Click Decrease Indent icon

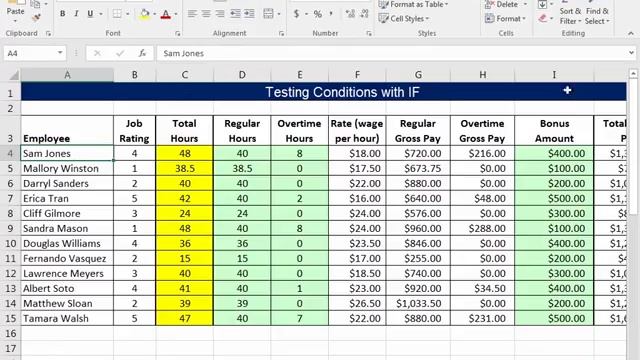(236, 14)
